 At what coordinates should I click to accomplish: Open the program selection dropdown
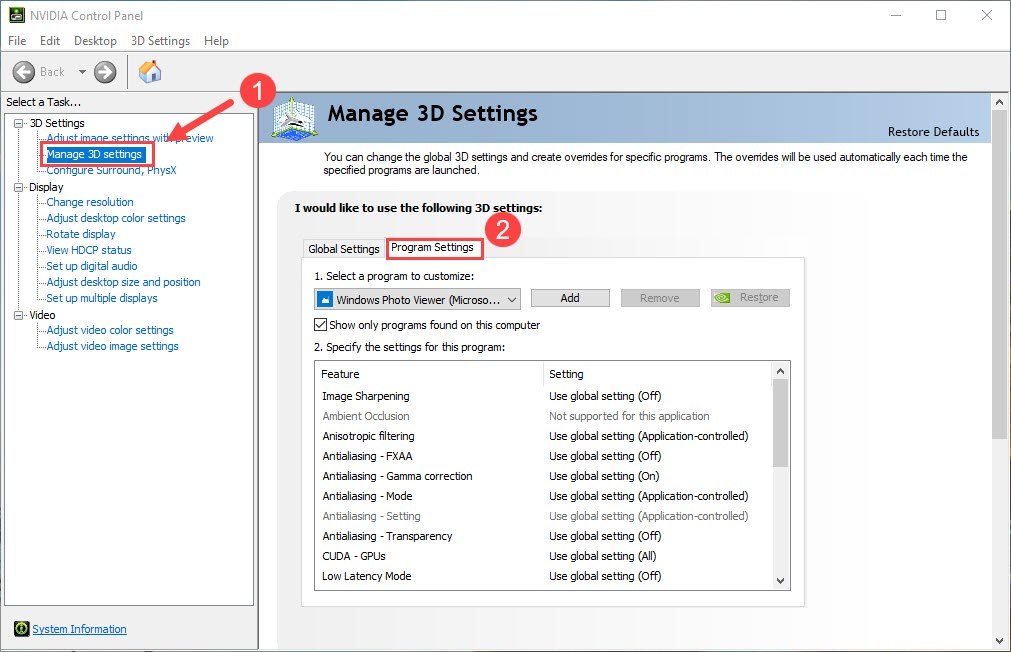point(417,299)
